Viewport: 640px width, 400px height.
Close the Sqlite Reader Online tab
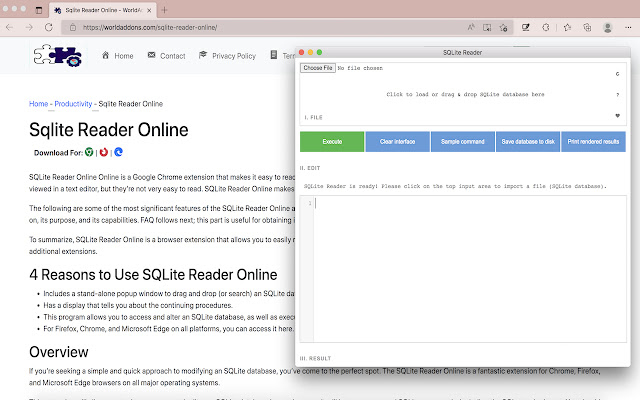coord(149,10)
